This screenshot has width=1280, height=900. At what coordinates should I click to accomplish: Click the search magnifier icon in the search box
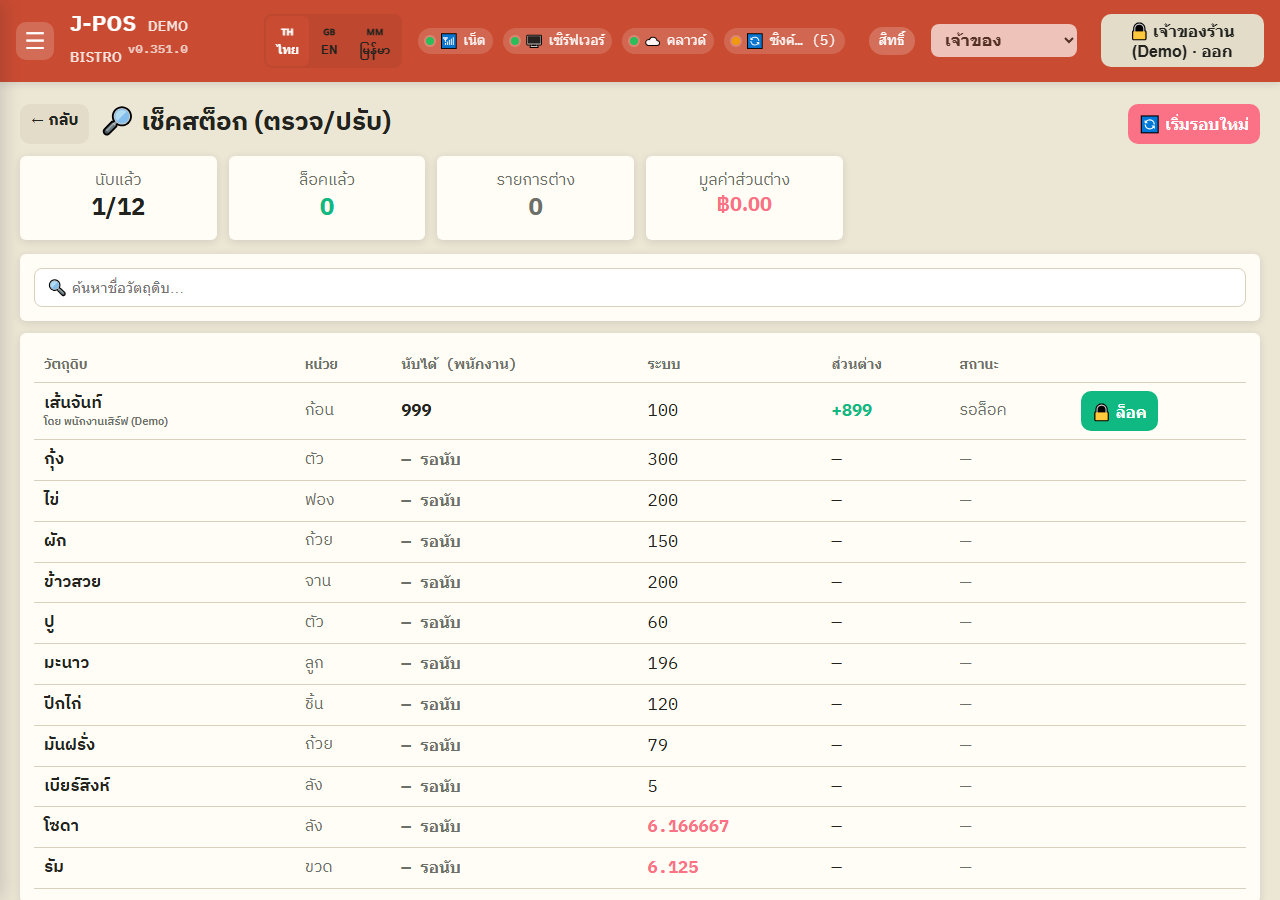(x=57, y=288)
